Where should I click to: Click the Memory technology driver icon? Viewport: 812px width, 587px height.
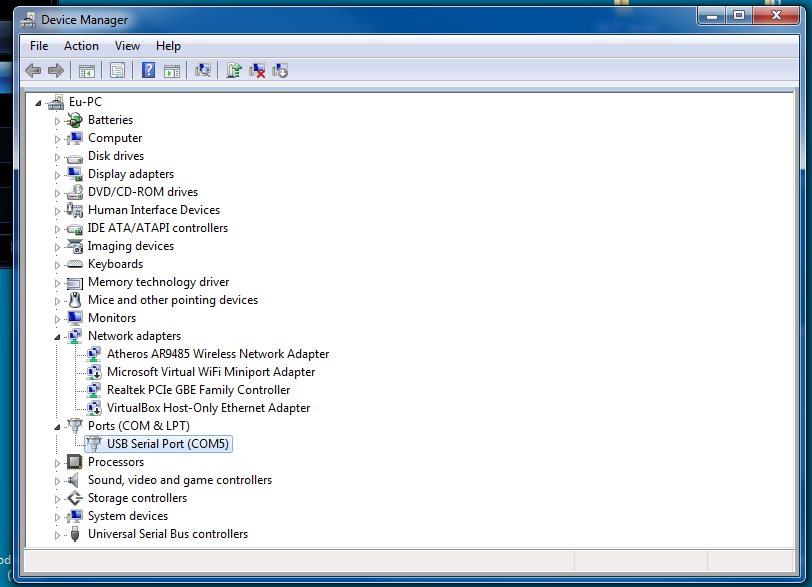75,283
